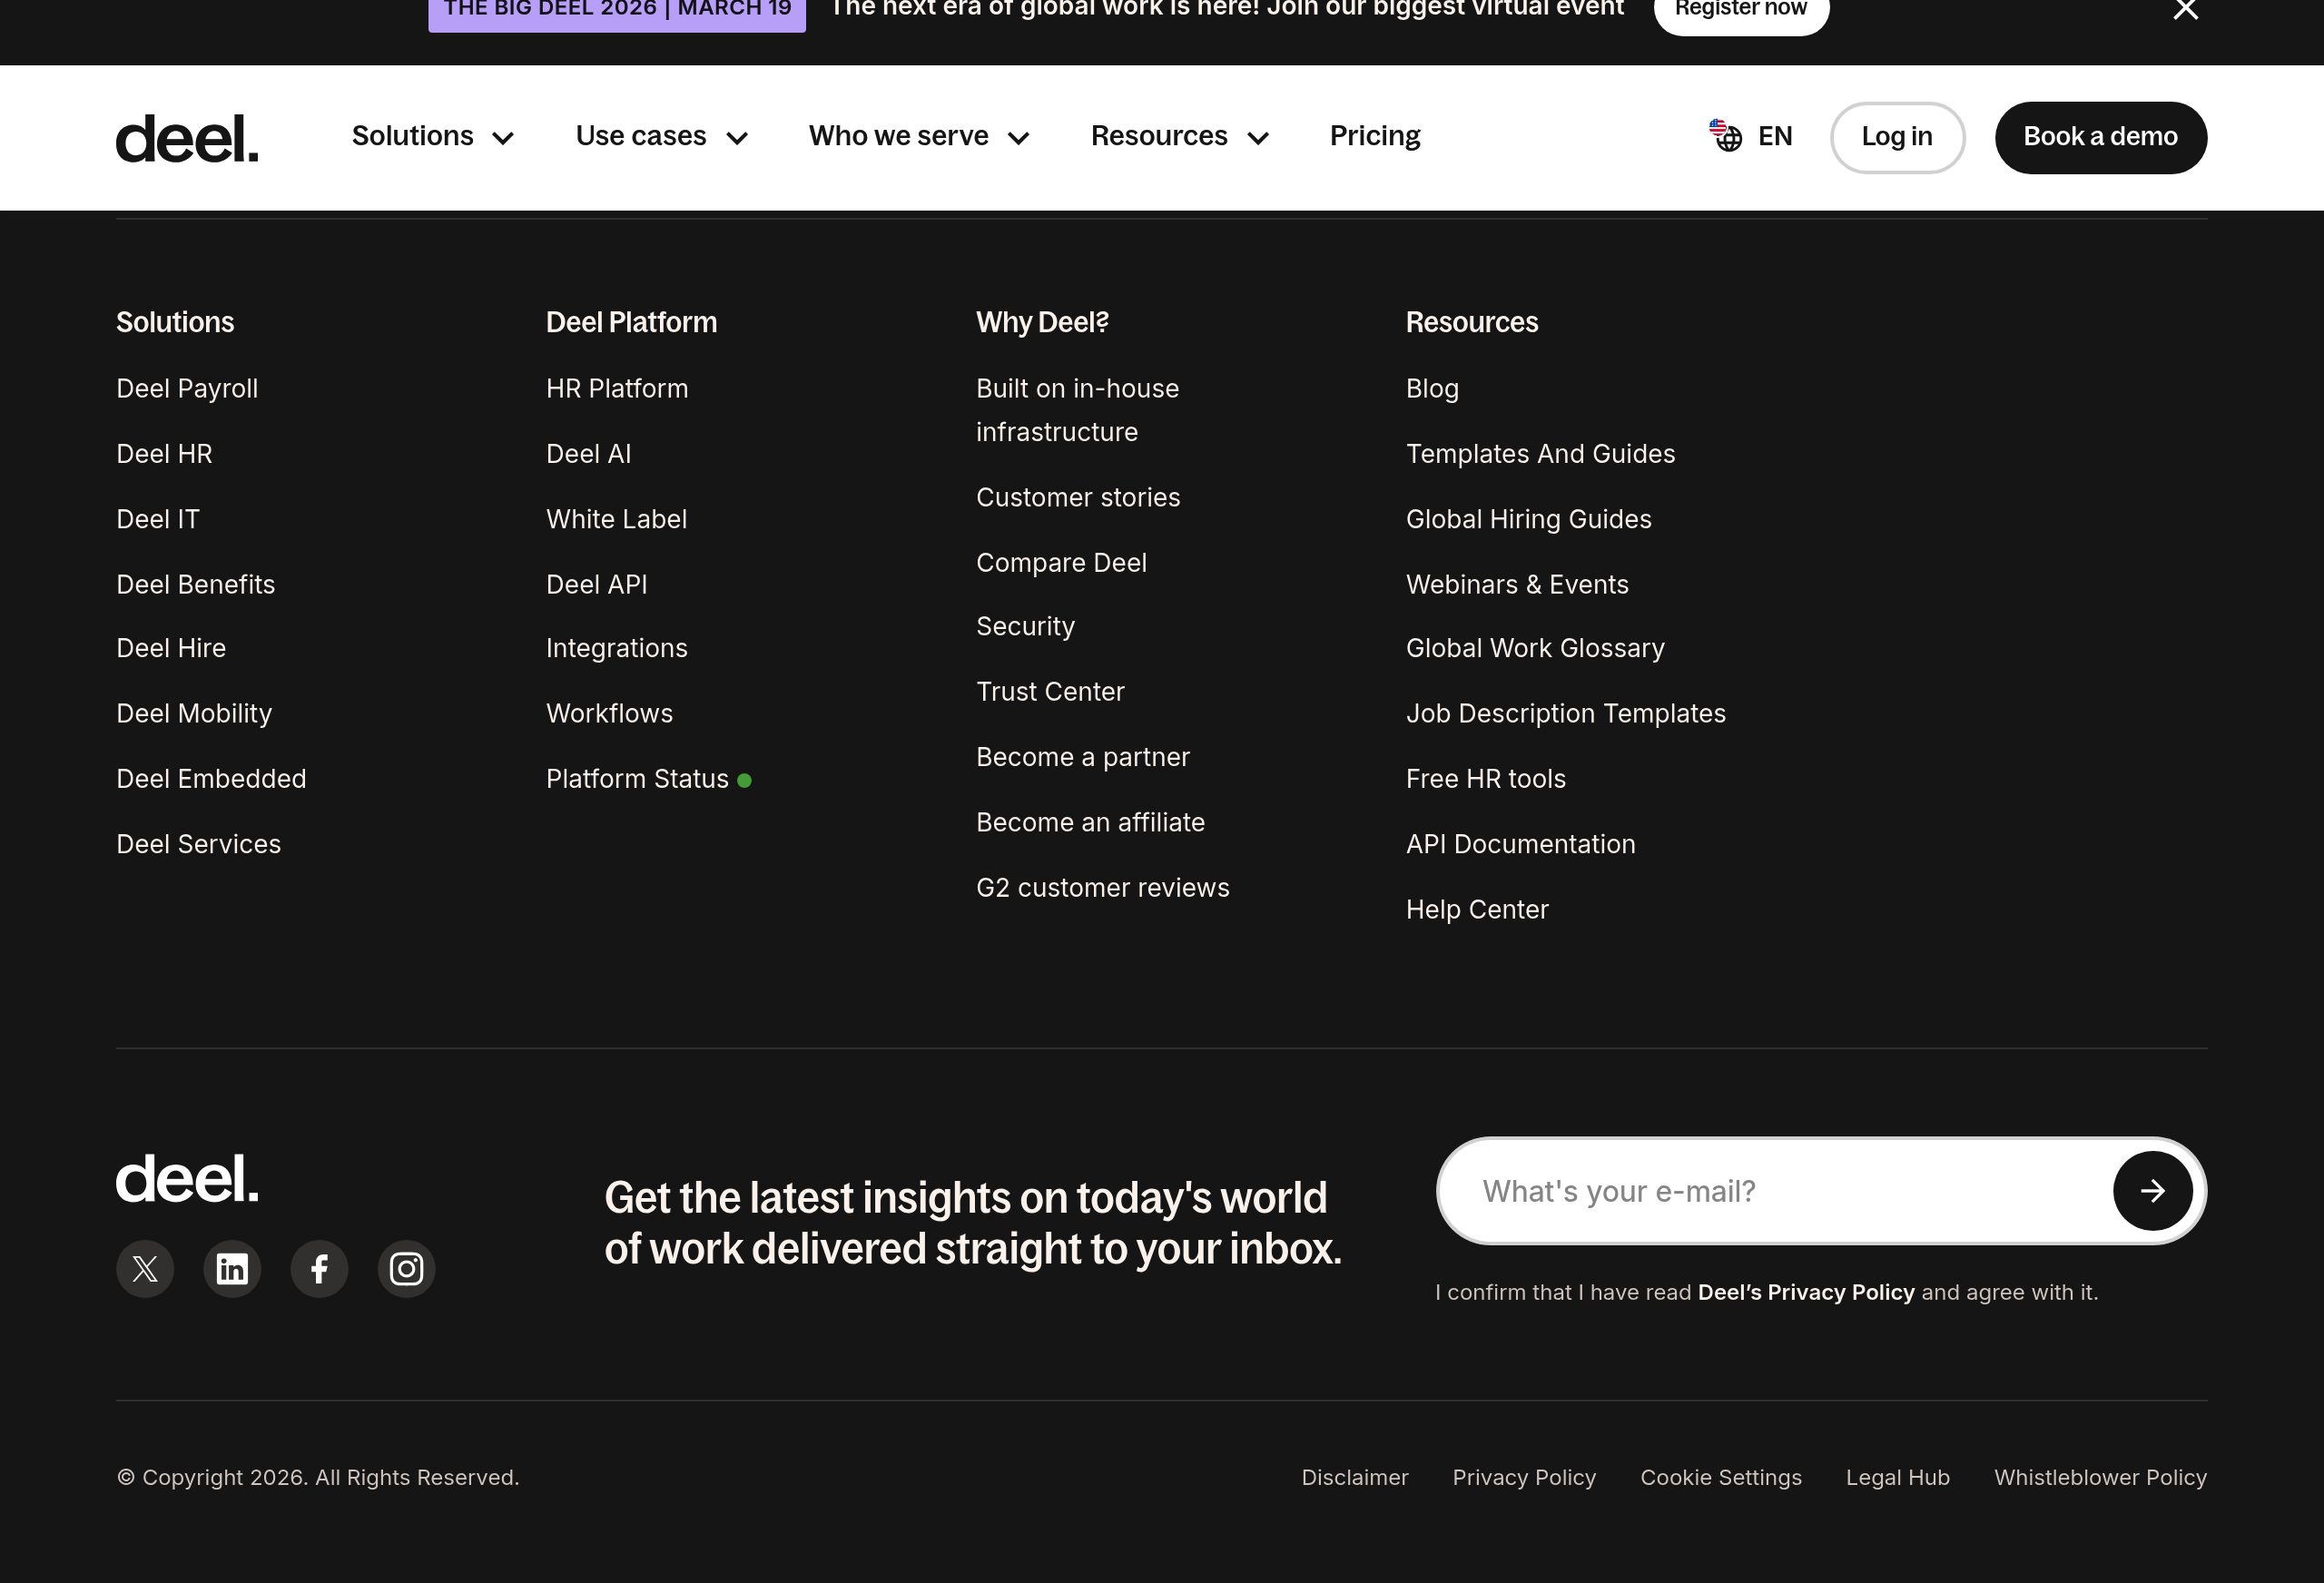Screen dimensions: 2324x1583
Task: Expand the Solutions navigation dropdown
Action: coord(432,136)
